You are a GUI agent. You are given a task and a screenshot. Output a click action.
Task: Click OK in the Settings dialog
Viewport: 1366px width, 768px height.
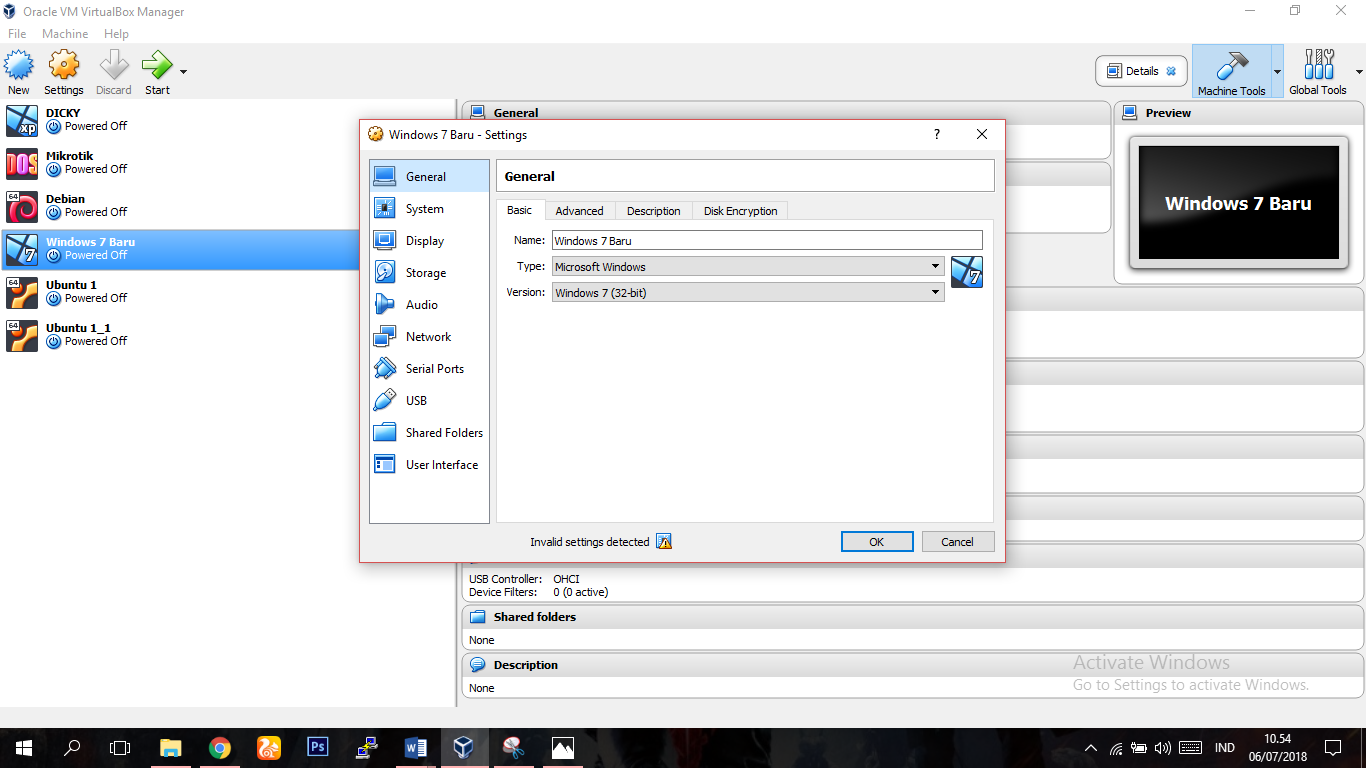[x=877, y=541]
